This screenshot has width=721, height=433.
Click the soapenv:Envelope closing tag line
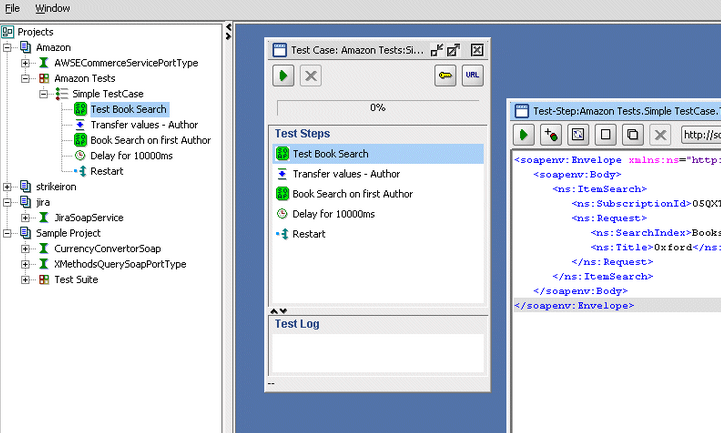click(618, 305)
